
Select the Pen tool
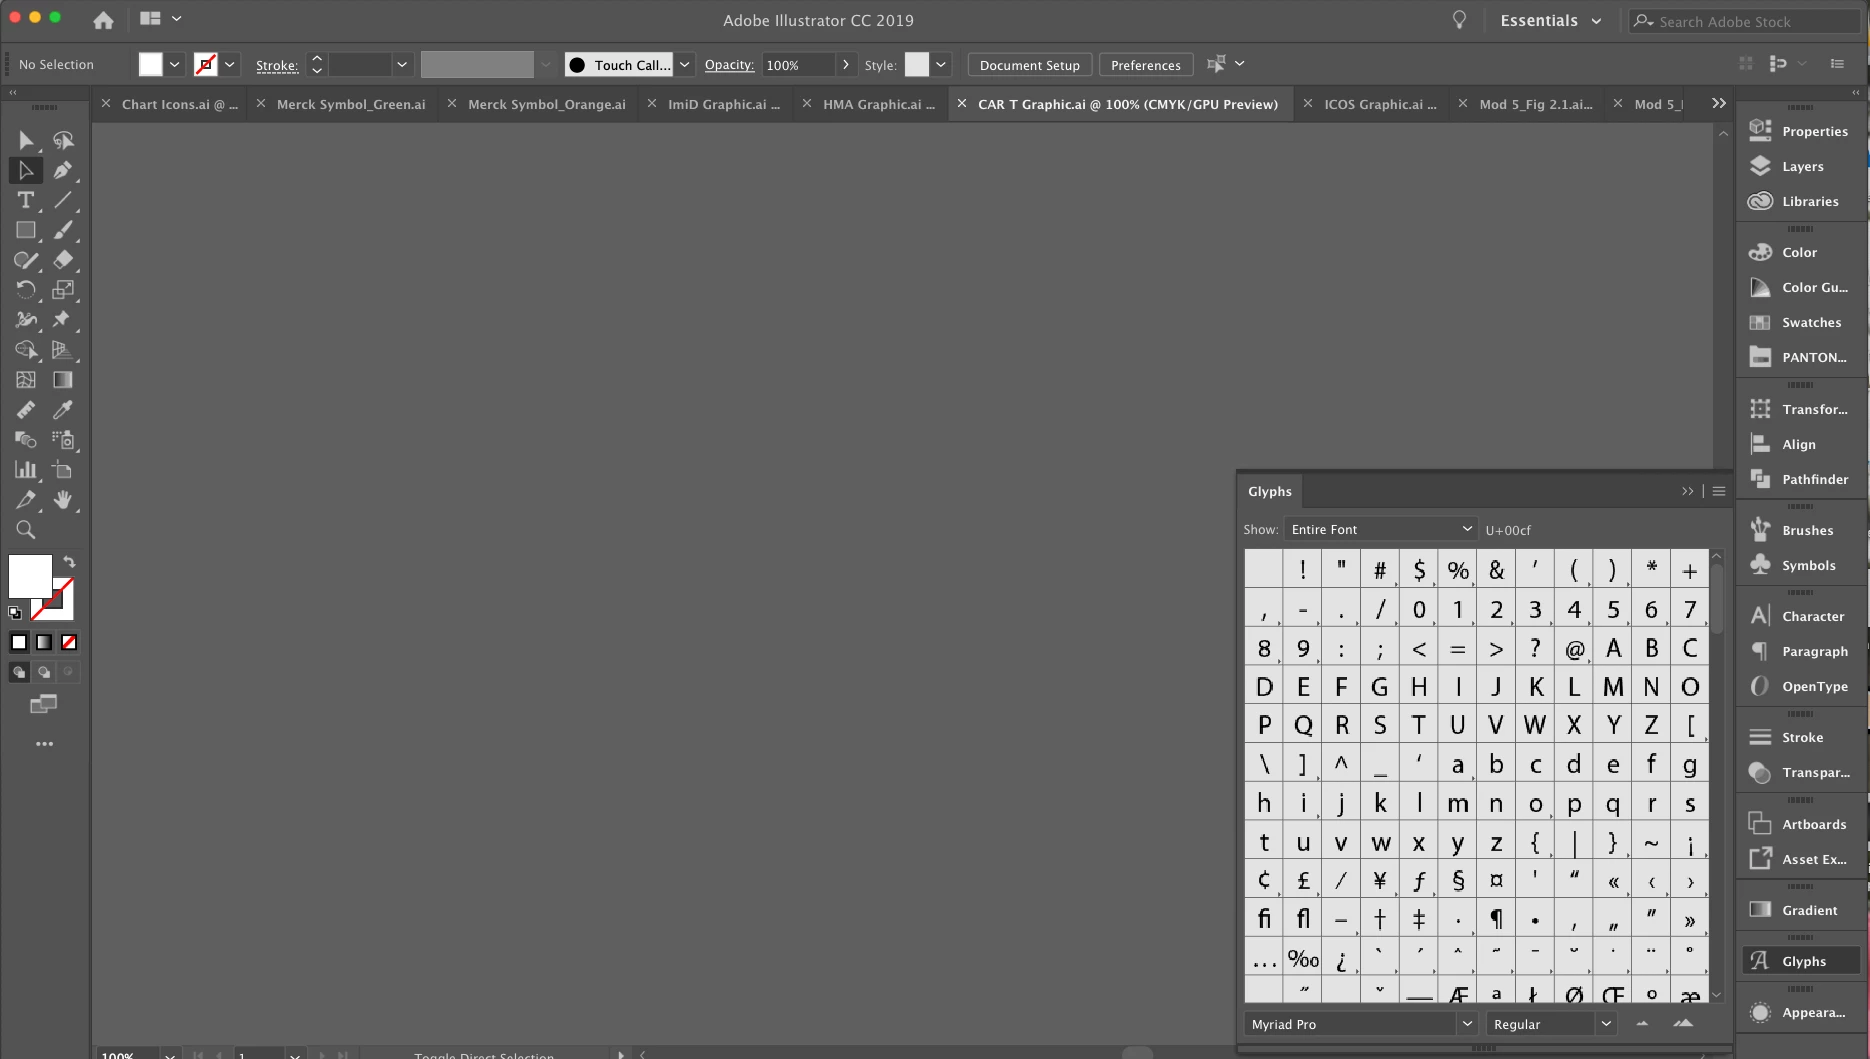point(63,170)
